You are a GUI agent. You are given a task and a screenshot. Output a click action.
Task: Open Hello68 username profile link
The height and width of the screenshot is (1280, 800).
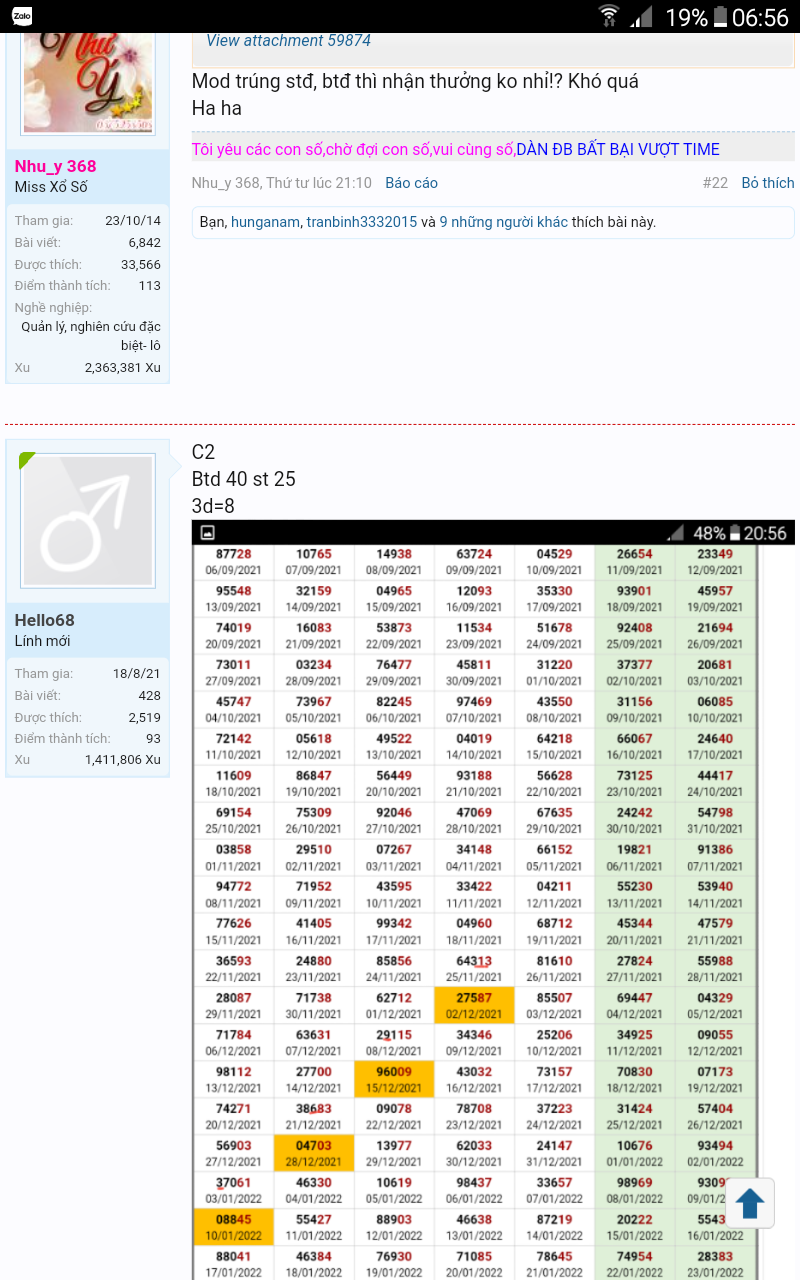(x=45, y=620)
